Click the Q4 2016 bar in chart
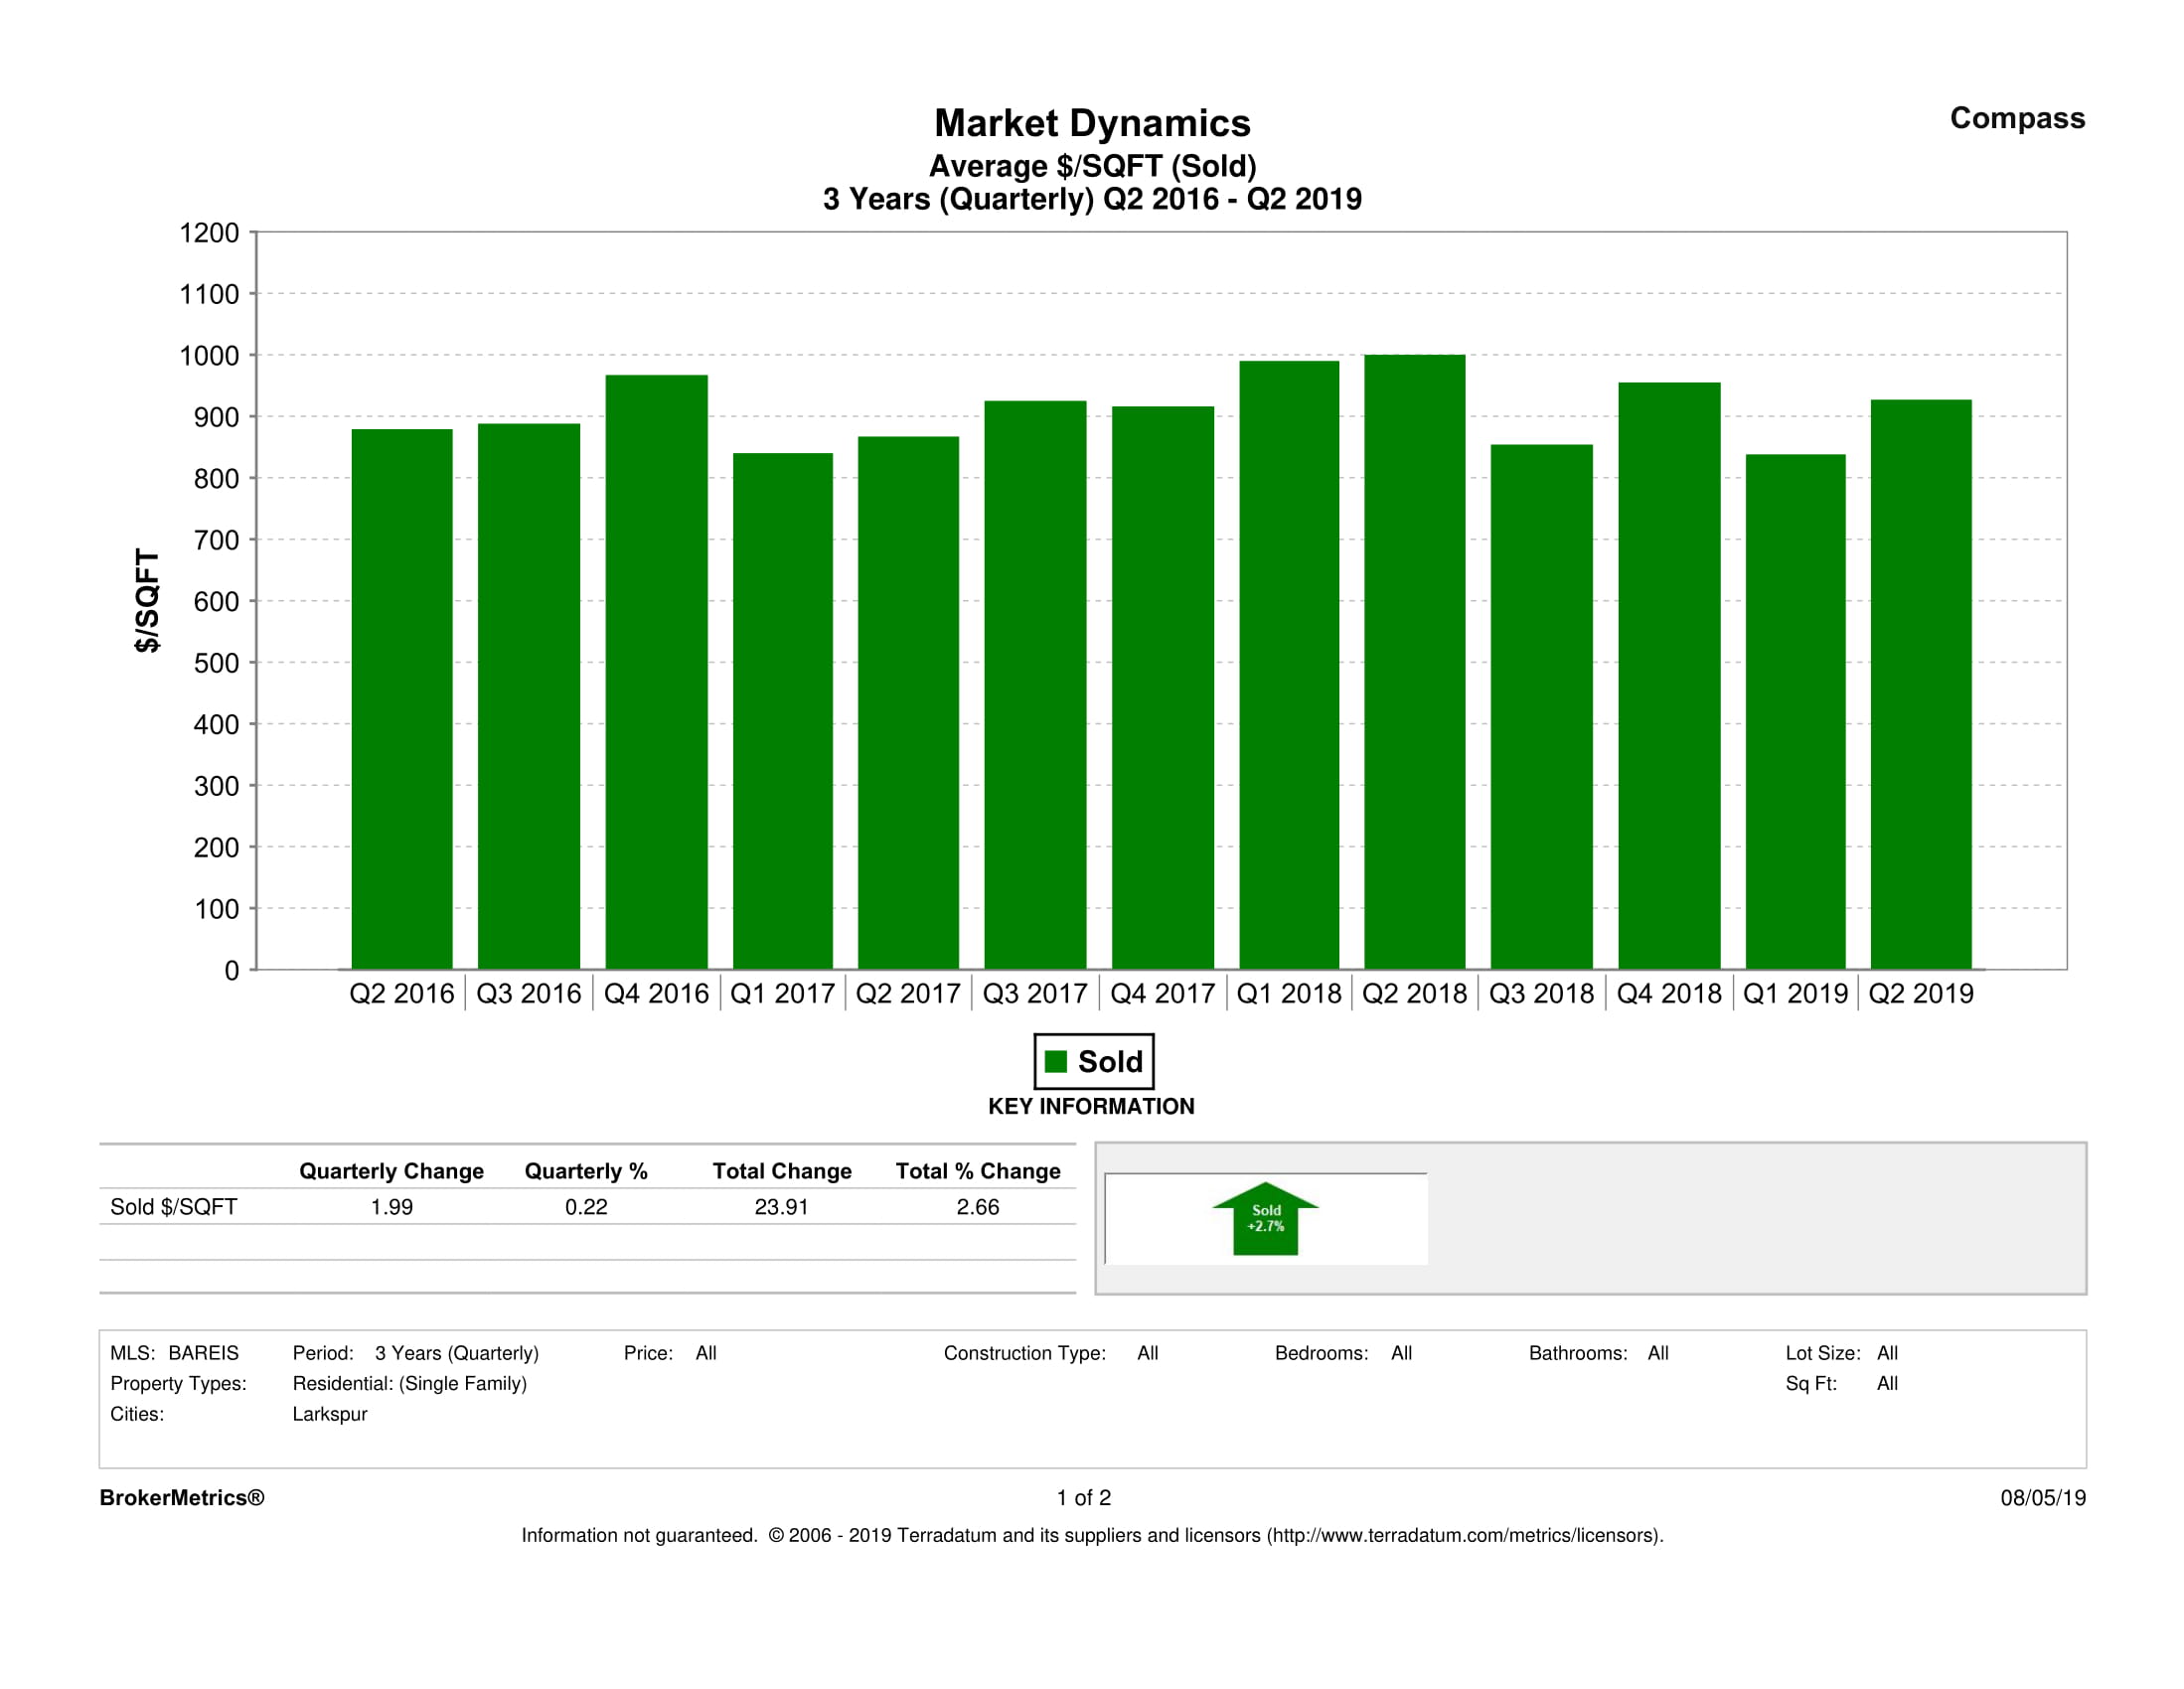The height and width of the screenshot is (1689, 2184). 656,671
